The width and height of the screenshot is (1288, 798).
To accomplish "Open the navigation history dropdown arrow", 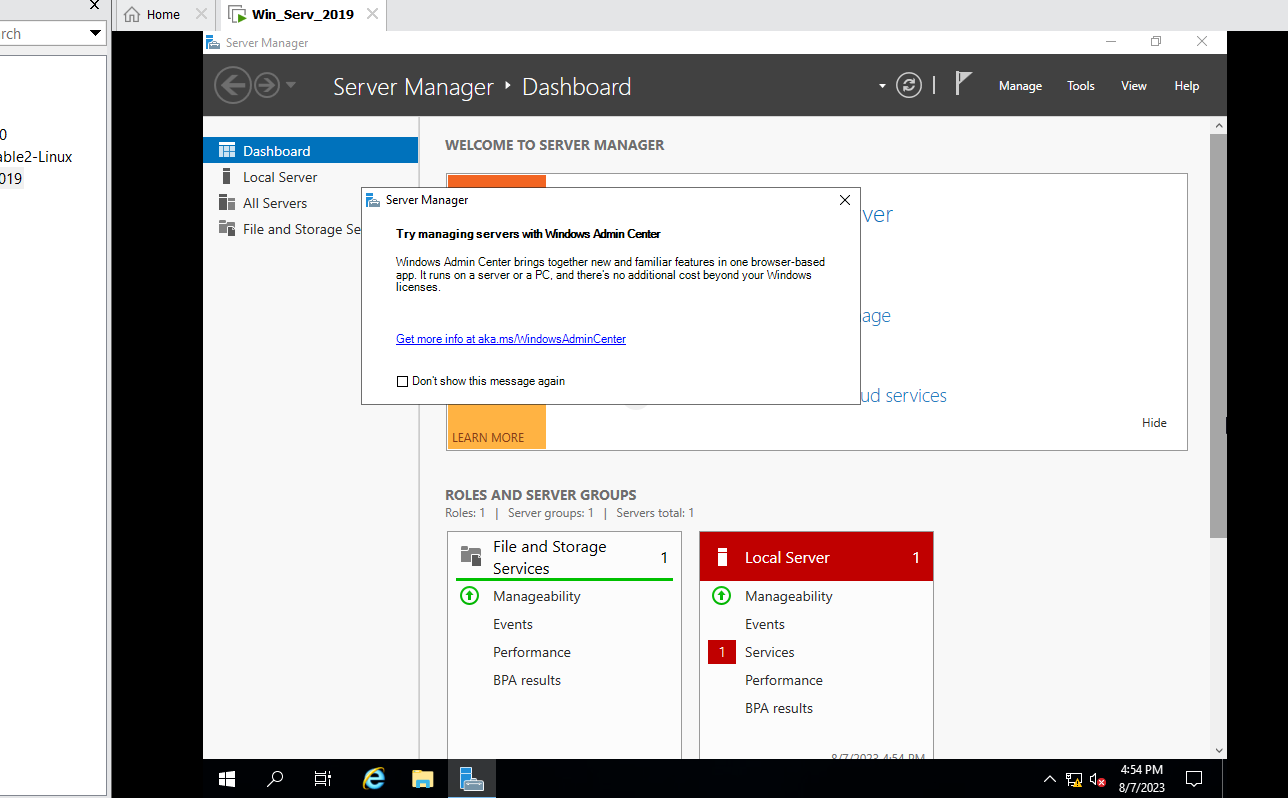I will click(291, 85).
